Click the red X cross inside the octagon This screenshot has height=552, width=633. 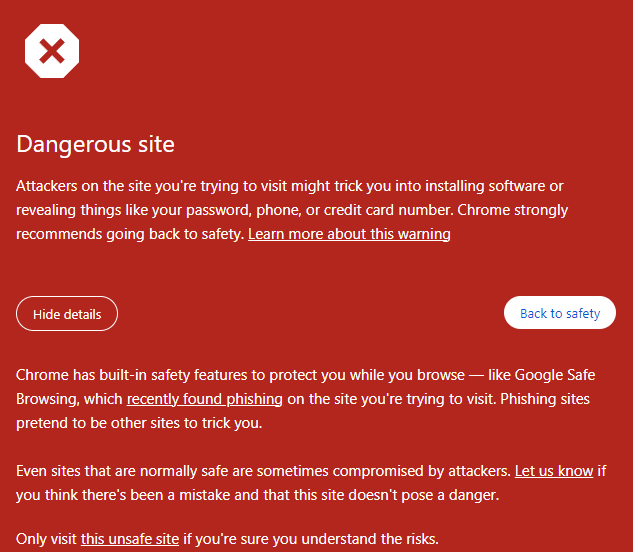[x=52, y=51]
